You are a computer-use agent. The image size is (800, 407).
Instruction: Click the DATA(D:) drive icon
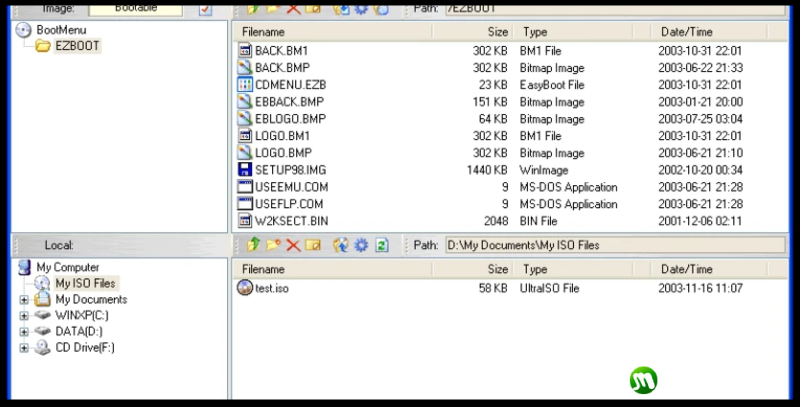pos(43,332)
